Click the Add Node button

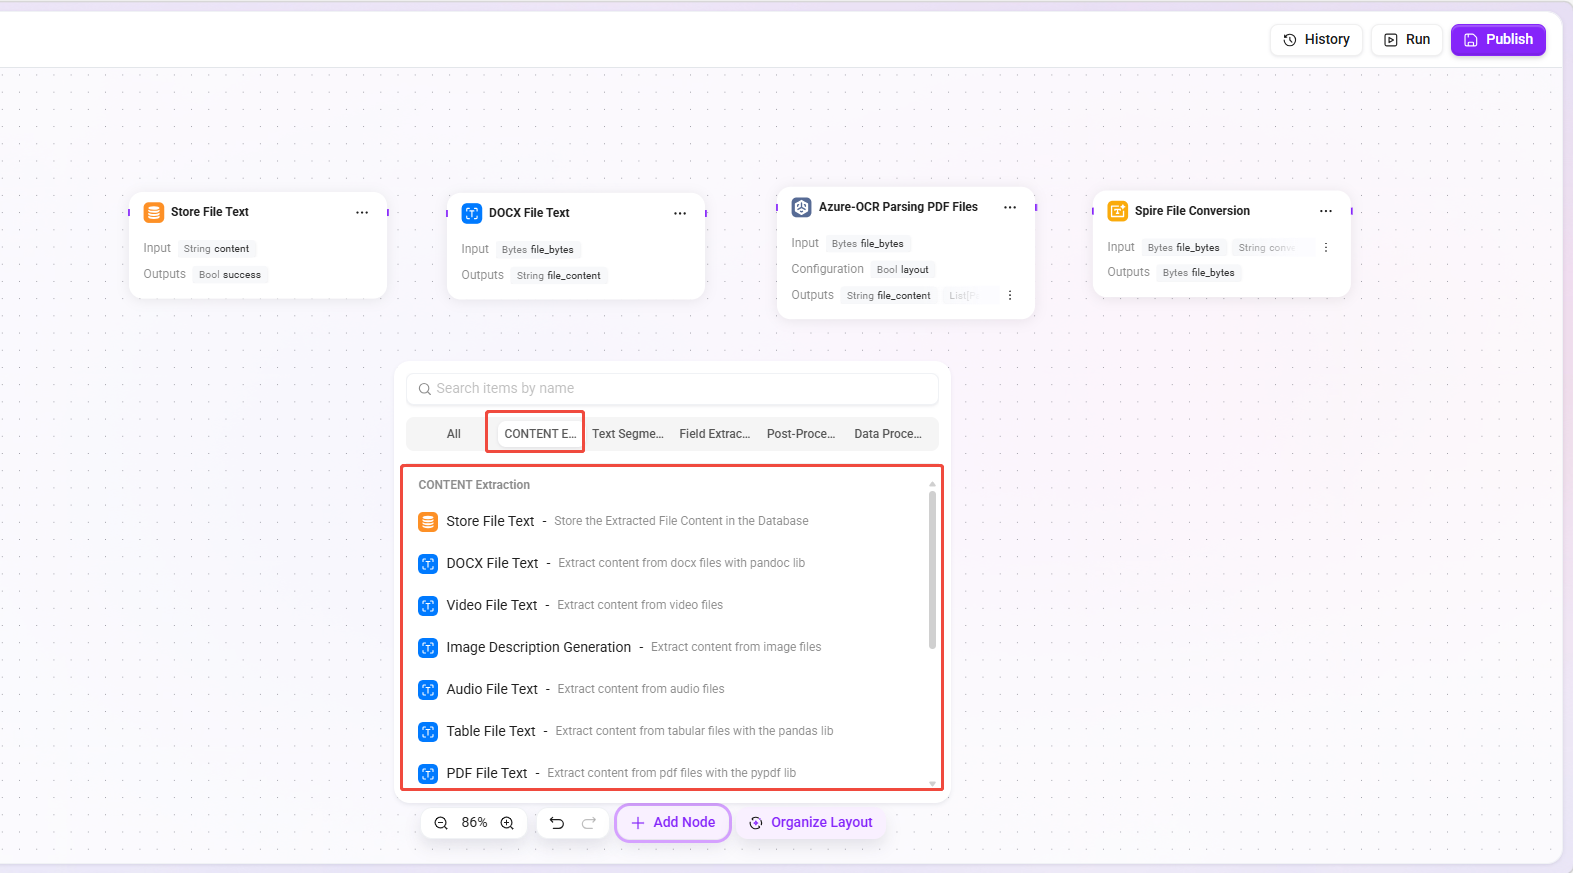[x=673, y=823]
